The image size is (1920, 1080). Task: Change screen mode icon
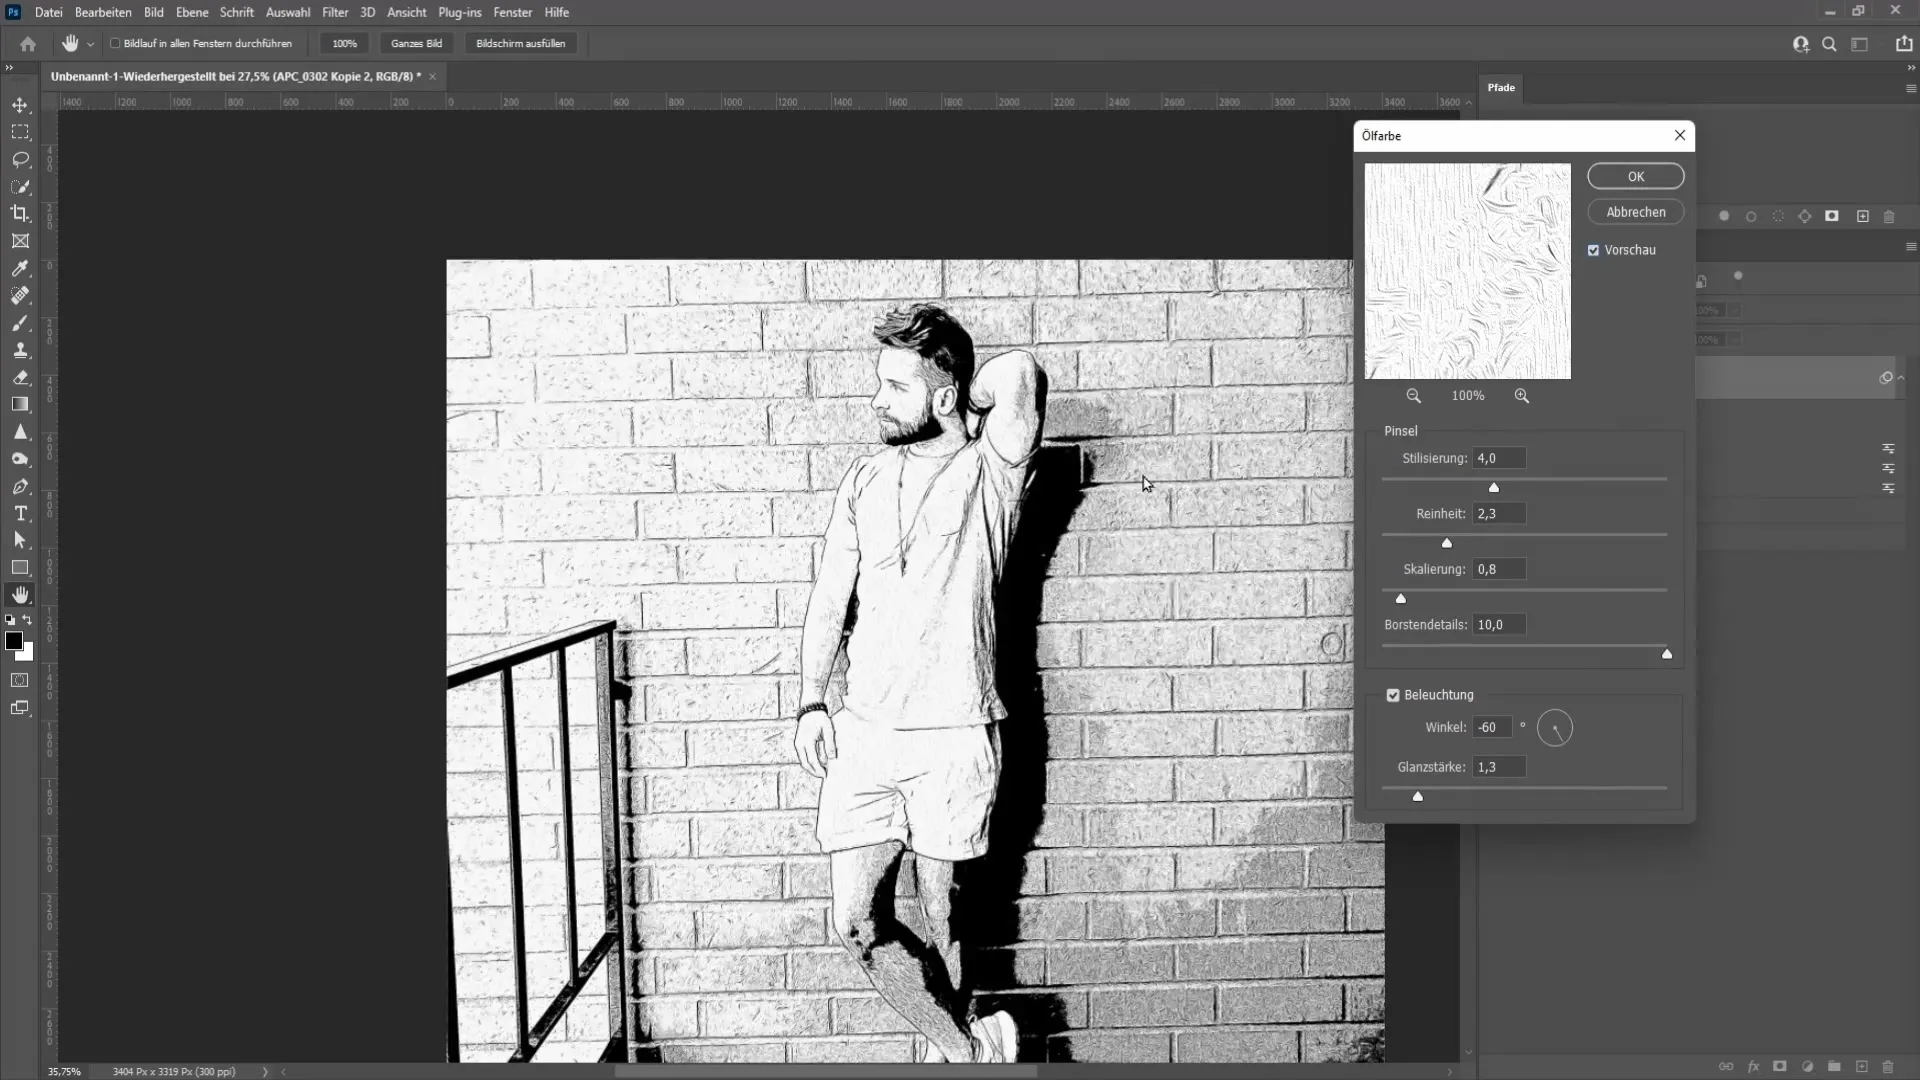coord(20,708)
